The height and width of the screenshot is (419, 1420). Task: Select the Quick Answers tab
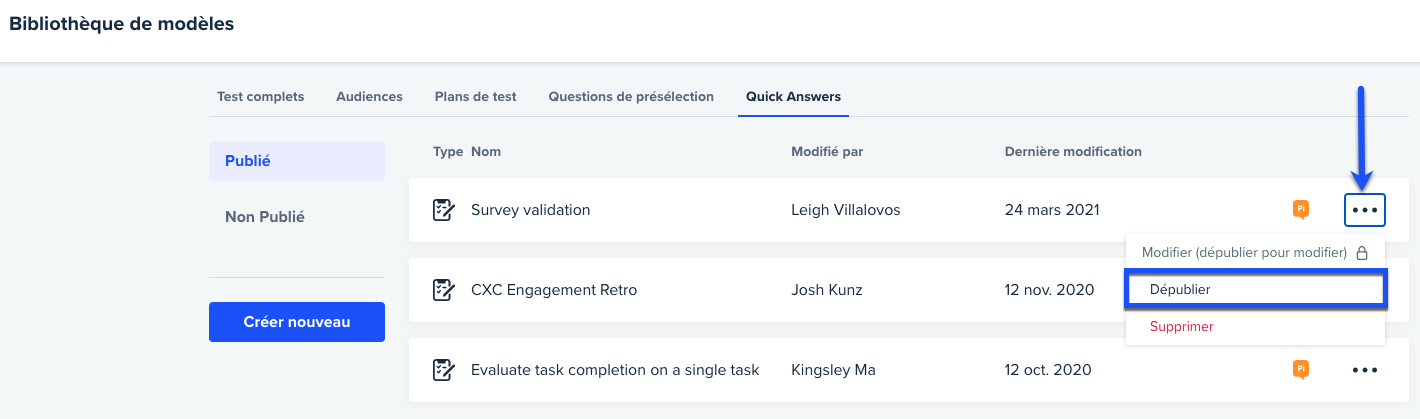tap(793, 97)
